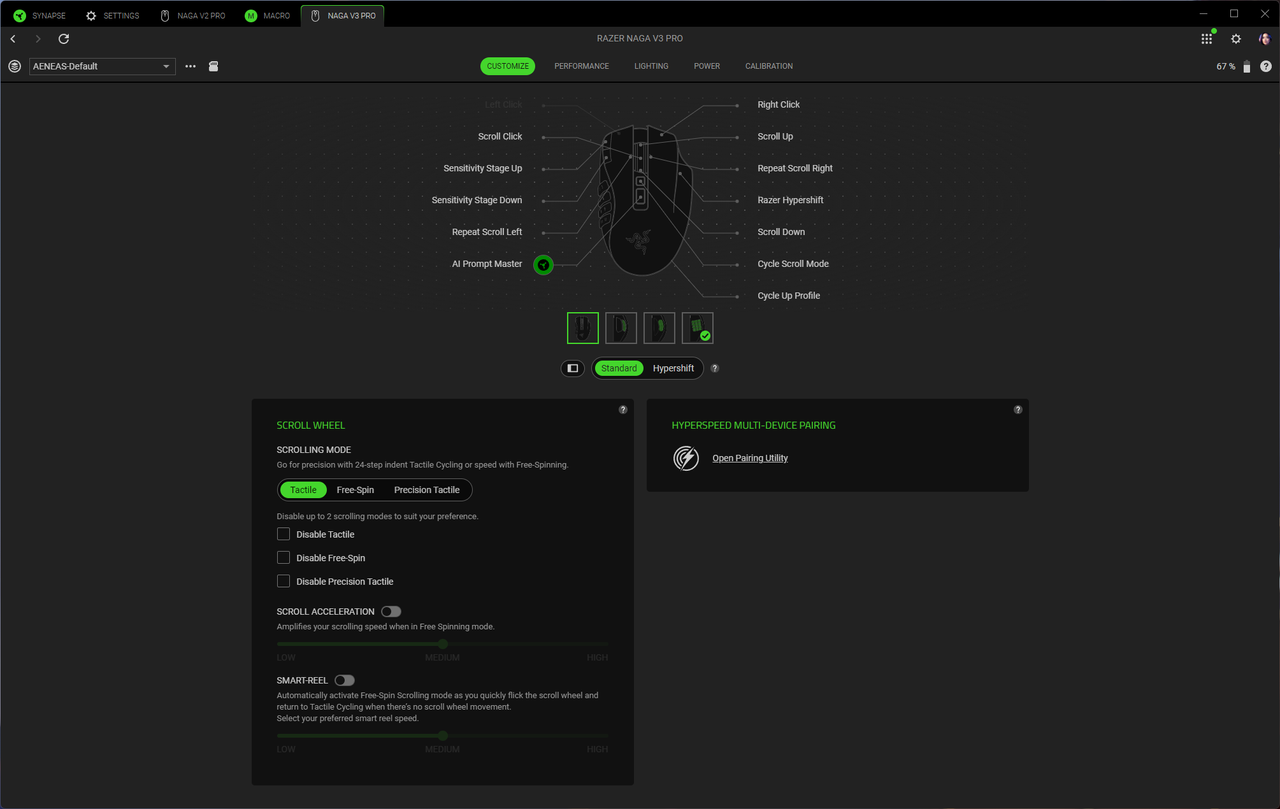
Task: Click the on-board memory icon
Action: (x=213, y=66)
